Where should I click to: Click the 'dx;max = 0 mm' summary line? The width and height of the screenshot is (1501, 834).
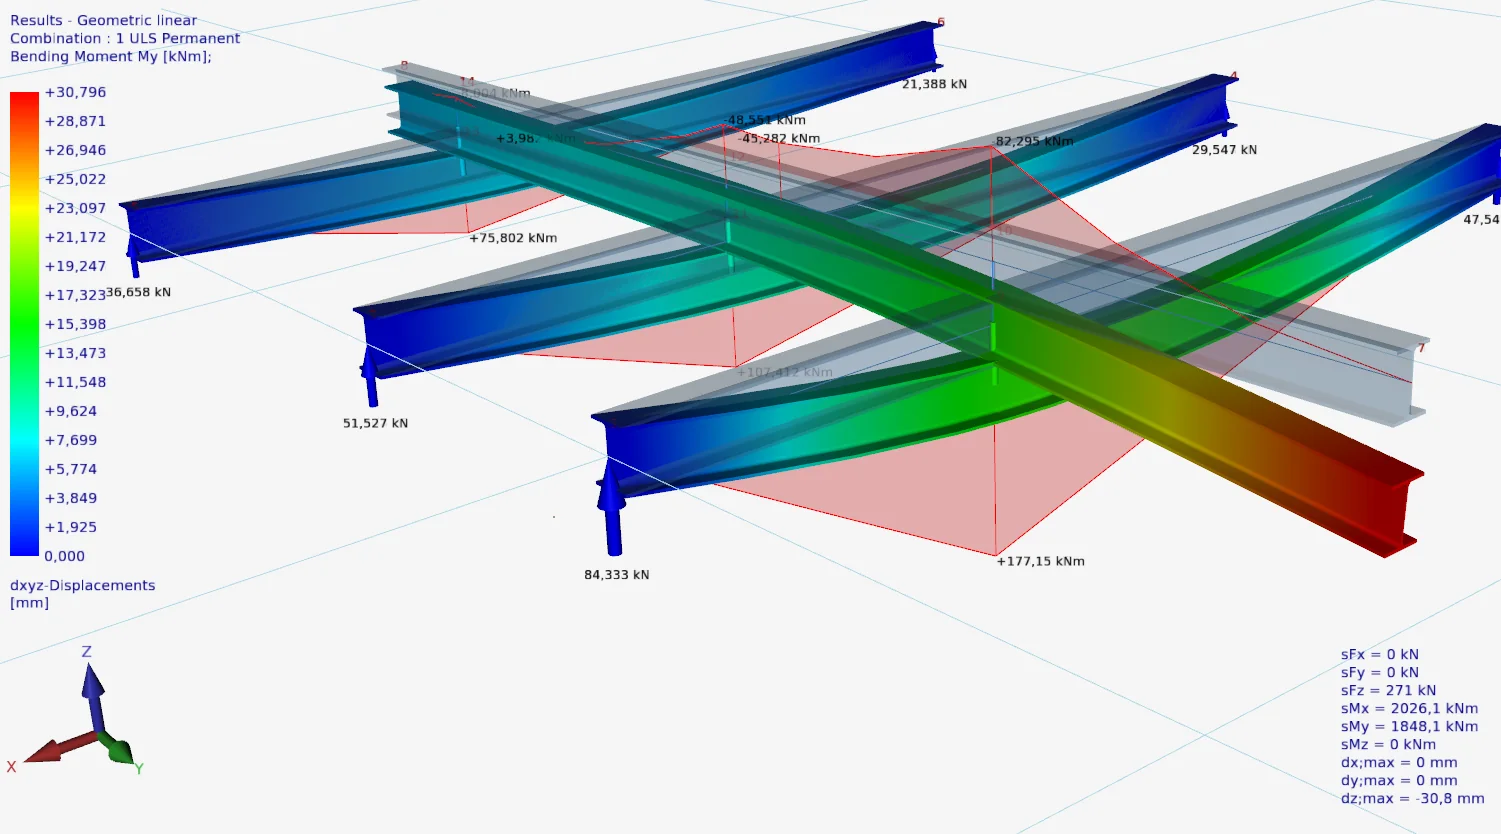click(1399, 762)
